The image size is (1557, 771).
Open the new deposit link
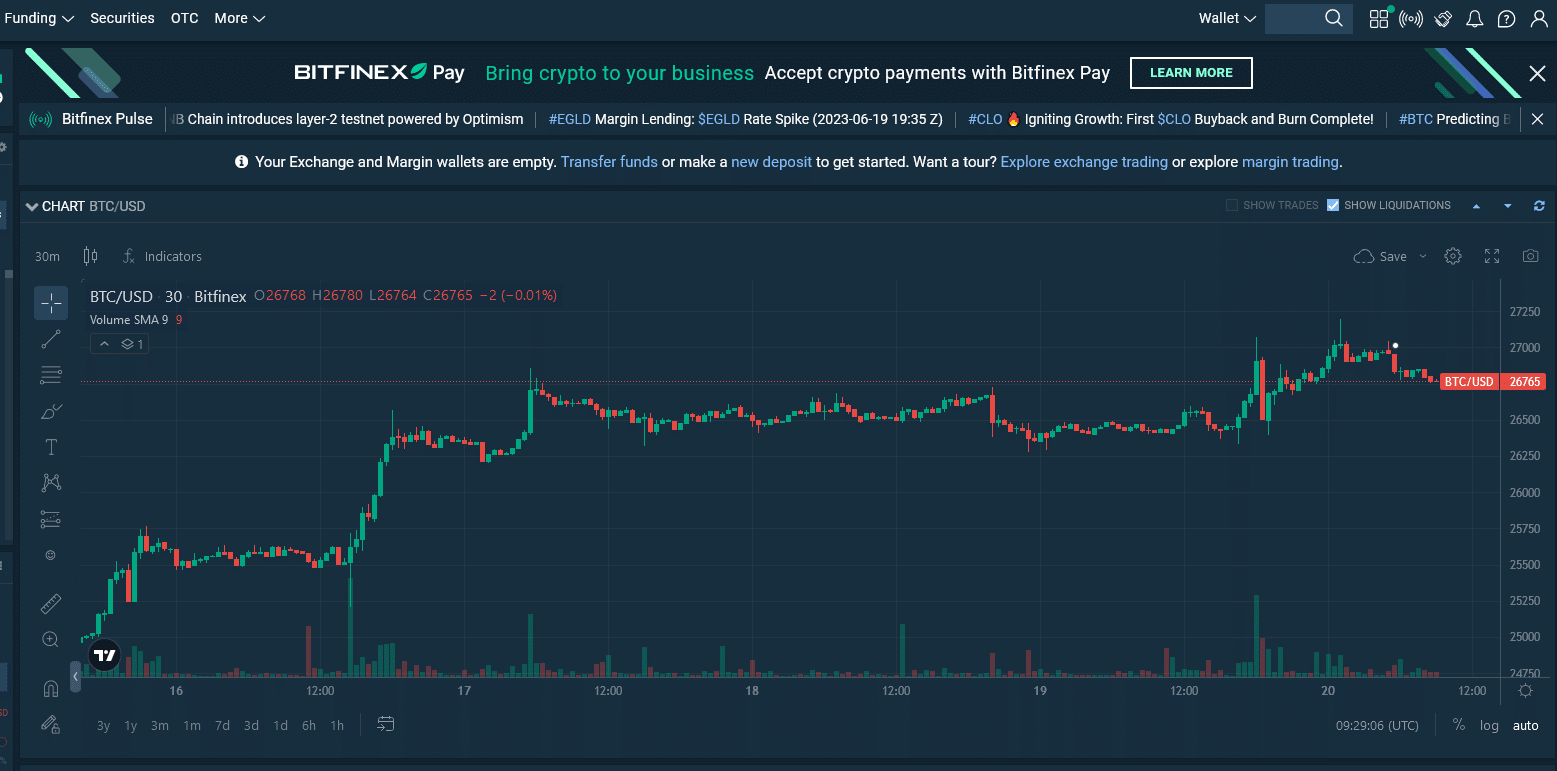click(x=771, y=161)
